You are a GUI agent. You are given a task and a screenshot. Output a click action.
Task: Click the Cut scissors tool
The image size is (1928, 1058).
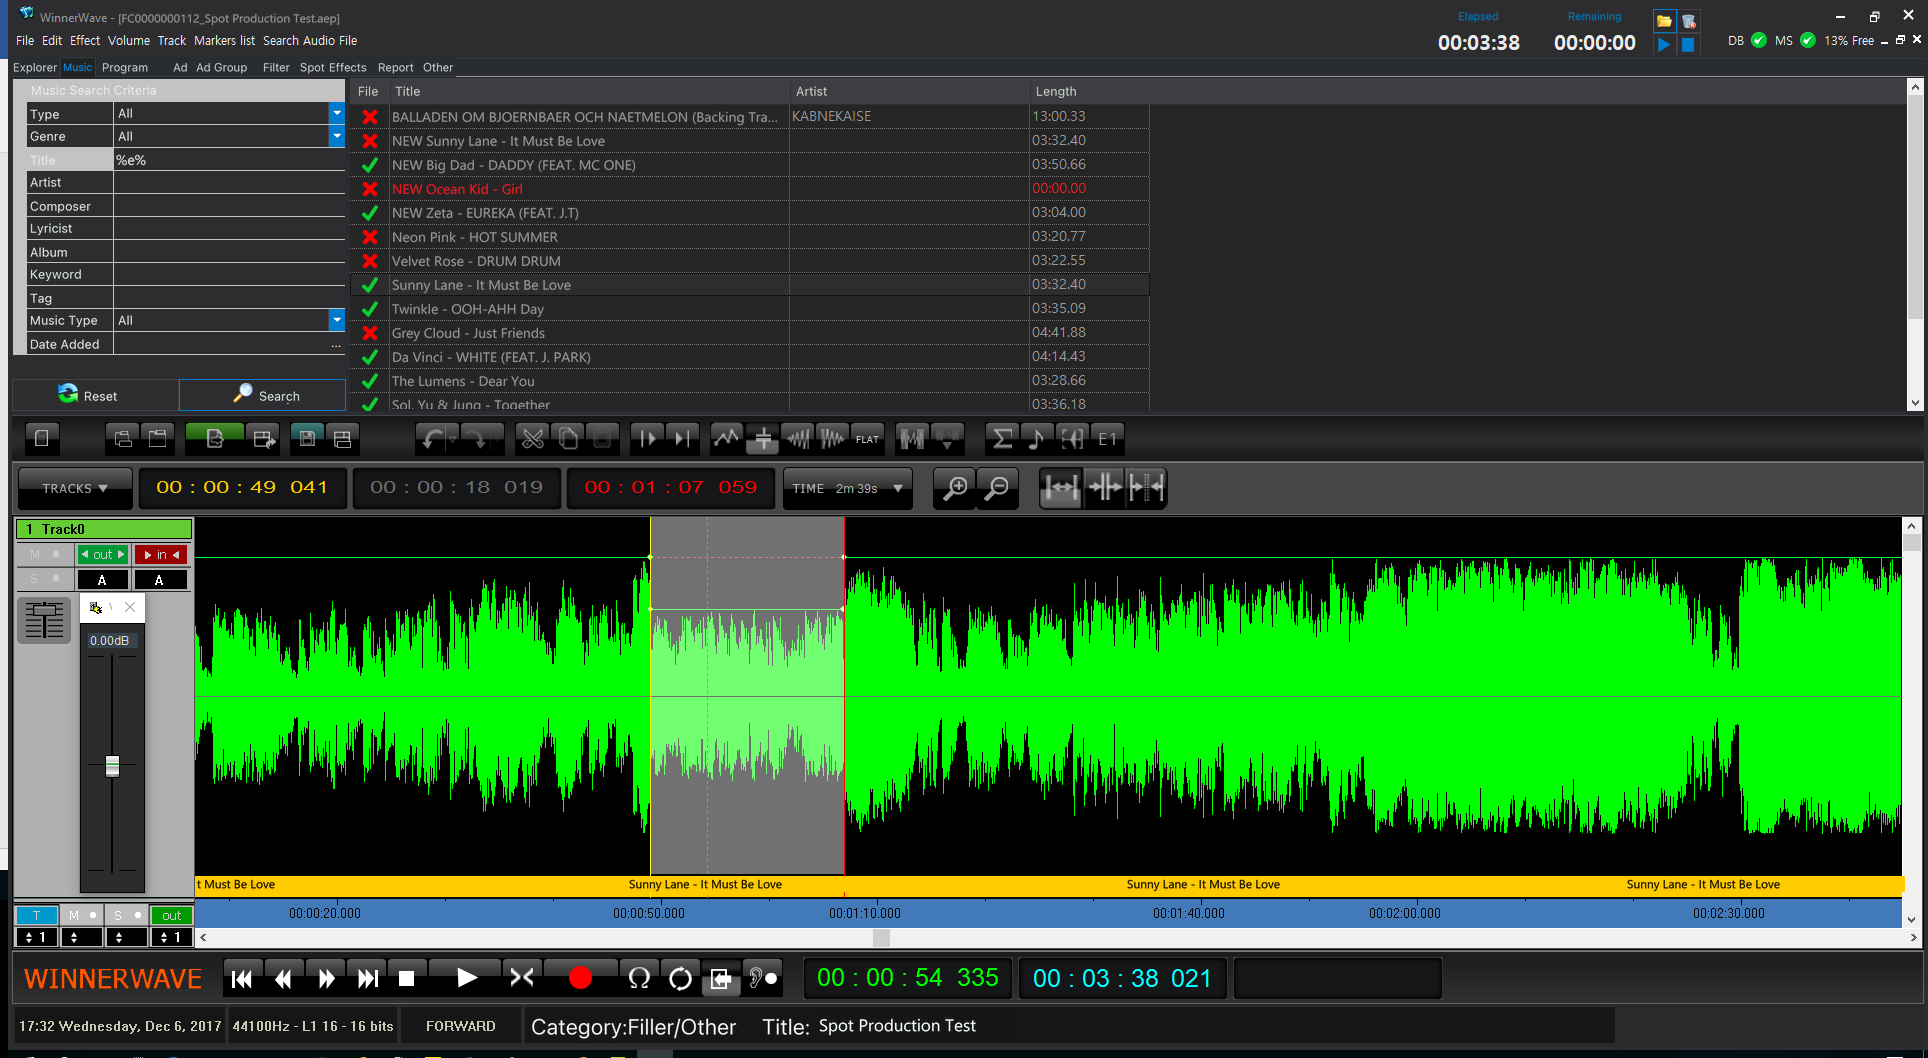coord(533,438)
